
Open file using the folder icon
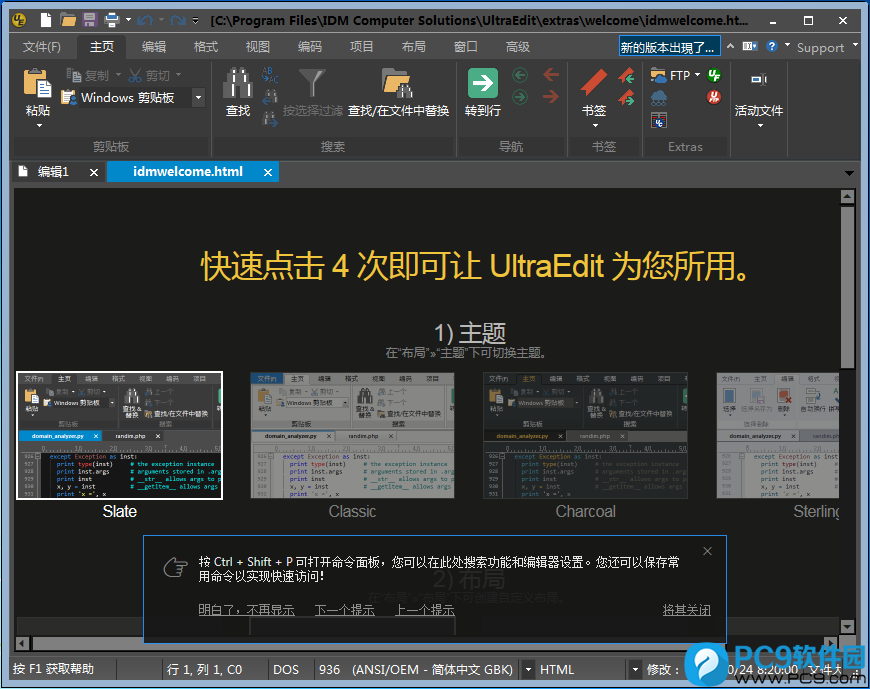tap(68, 21)
